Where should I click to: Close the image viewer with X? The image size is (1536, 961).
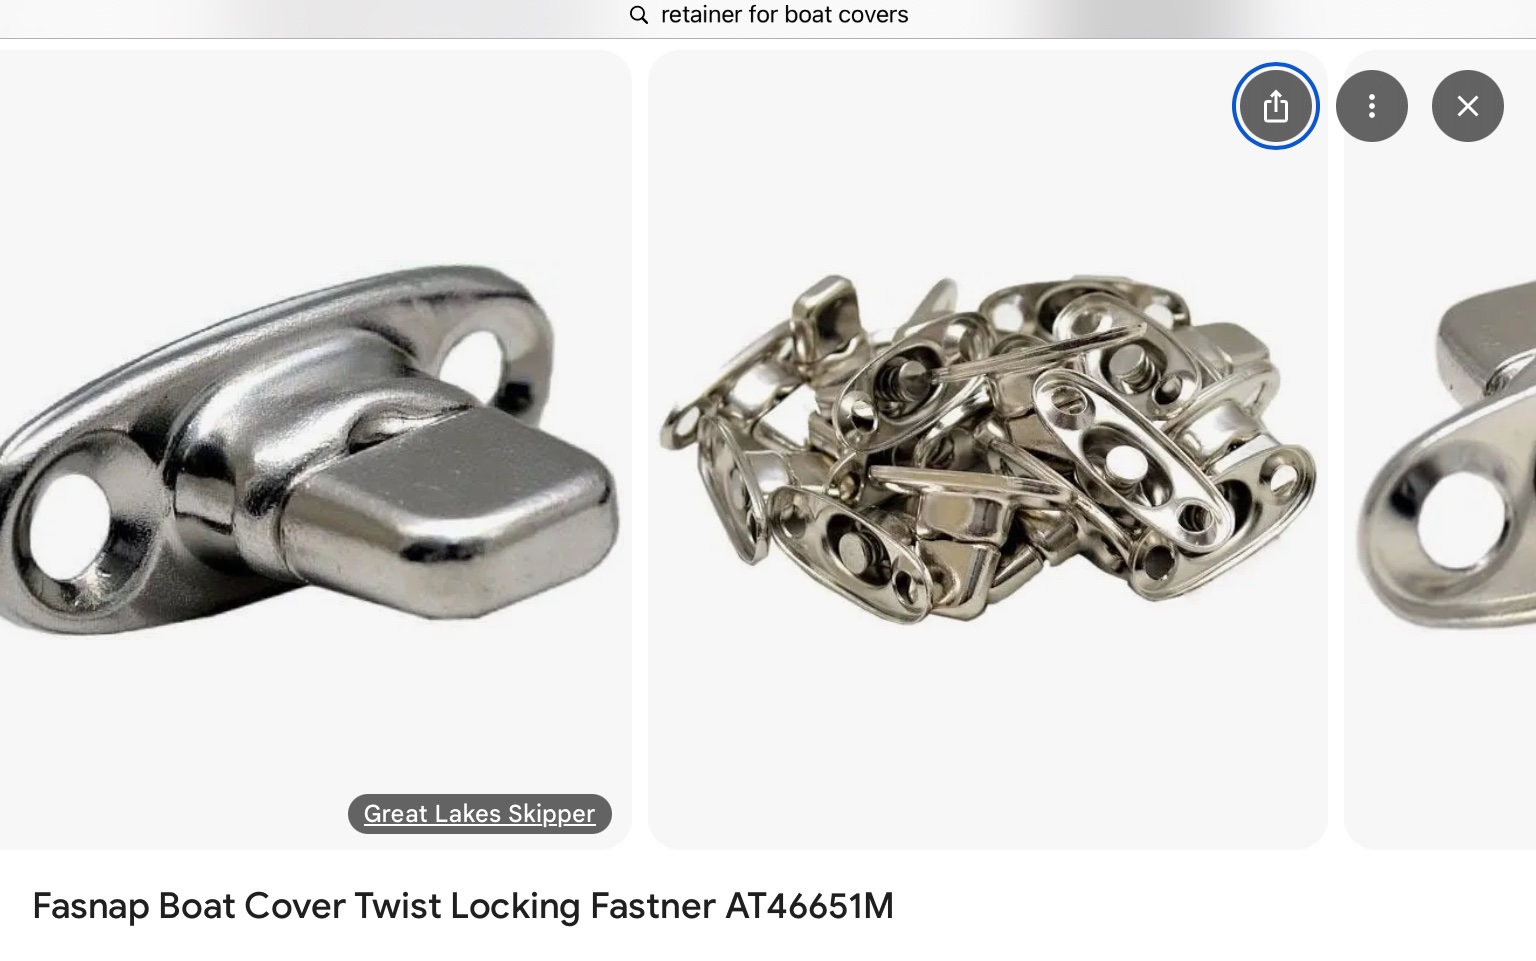click(1467, 106)
